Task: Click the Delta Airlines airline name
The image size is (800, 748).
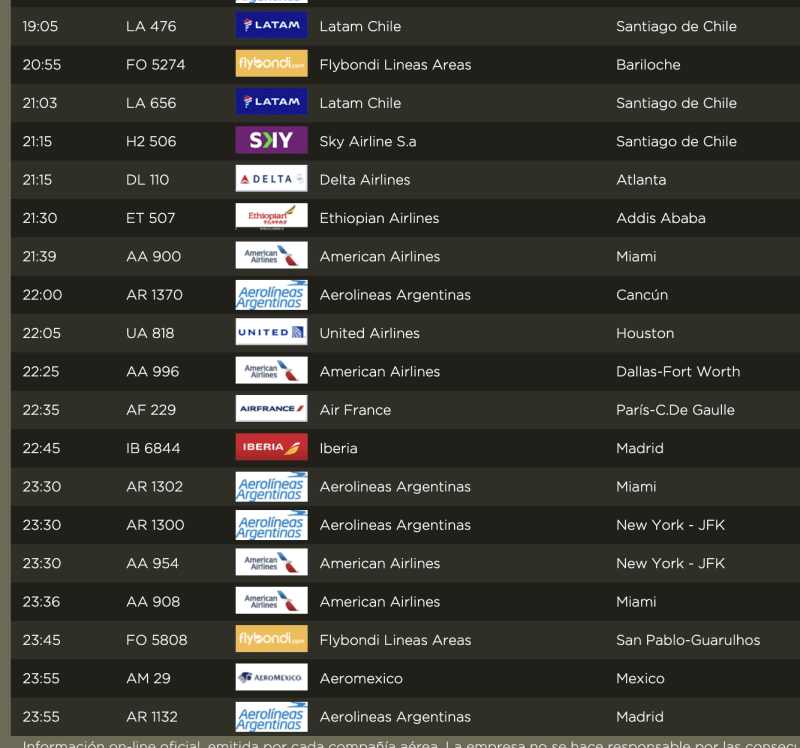Action: pos(365,180)
